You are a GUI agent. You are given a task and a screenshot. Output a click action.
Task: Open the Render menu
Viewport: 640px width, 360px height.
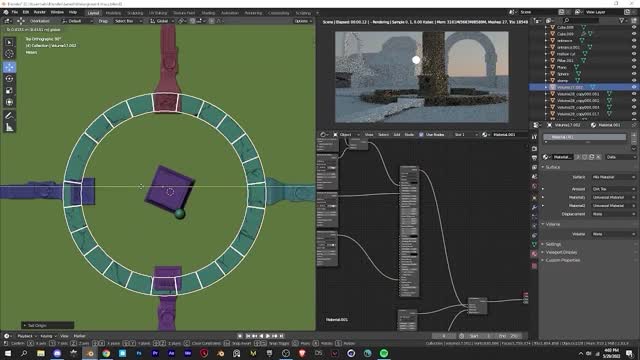40,12
